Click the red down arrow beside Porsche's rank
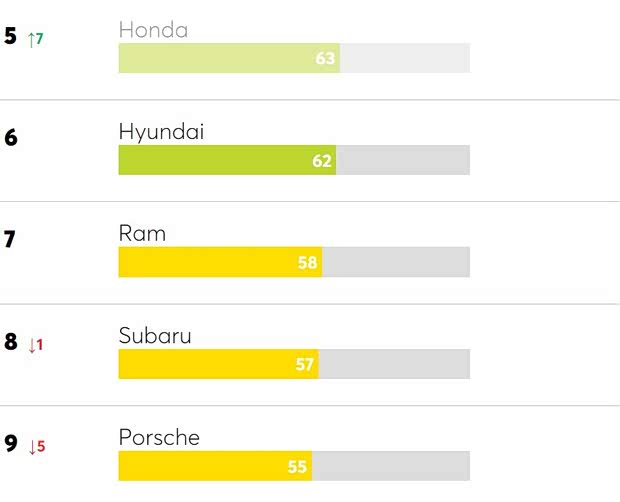This screenshot has height=502, width=620. click(x=33, y=447)
